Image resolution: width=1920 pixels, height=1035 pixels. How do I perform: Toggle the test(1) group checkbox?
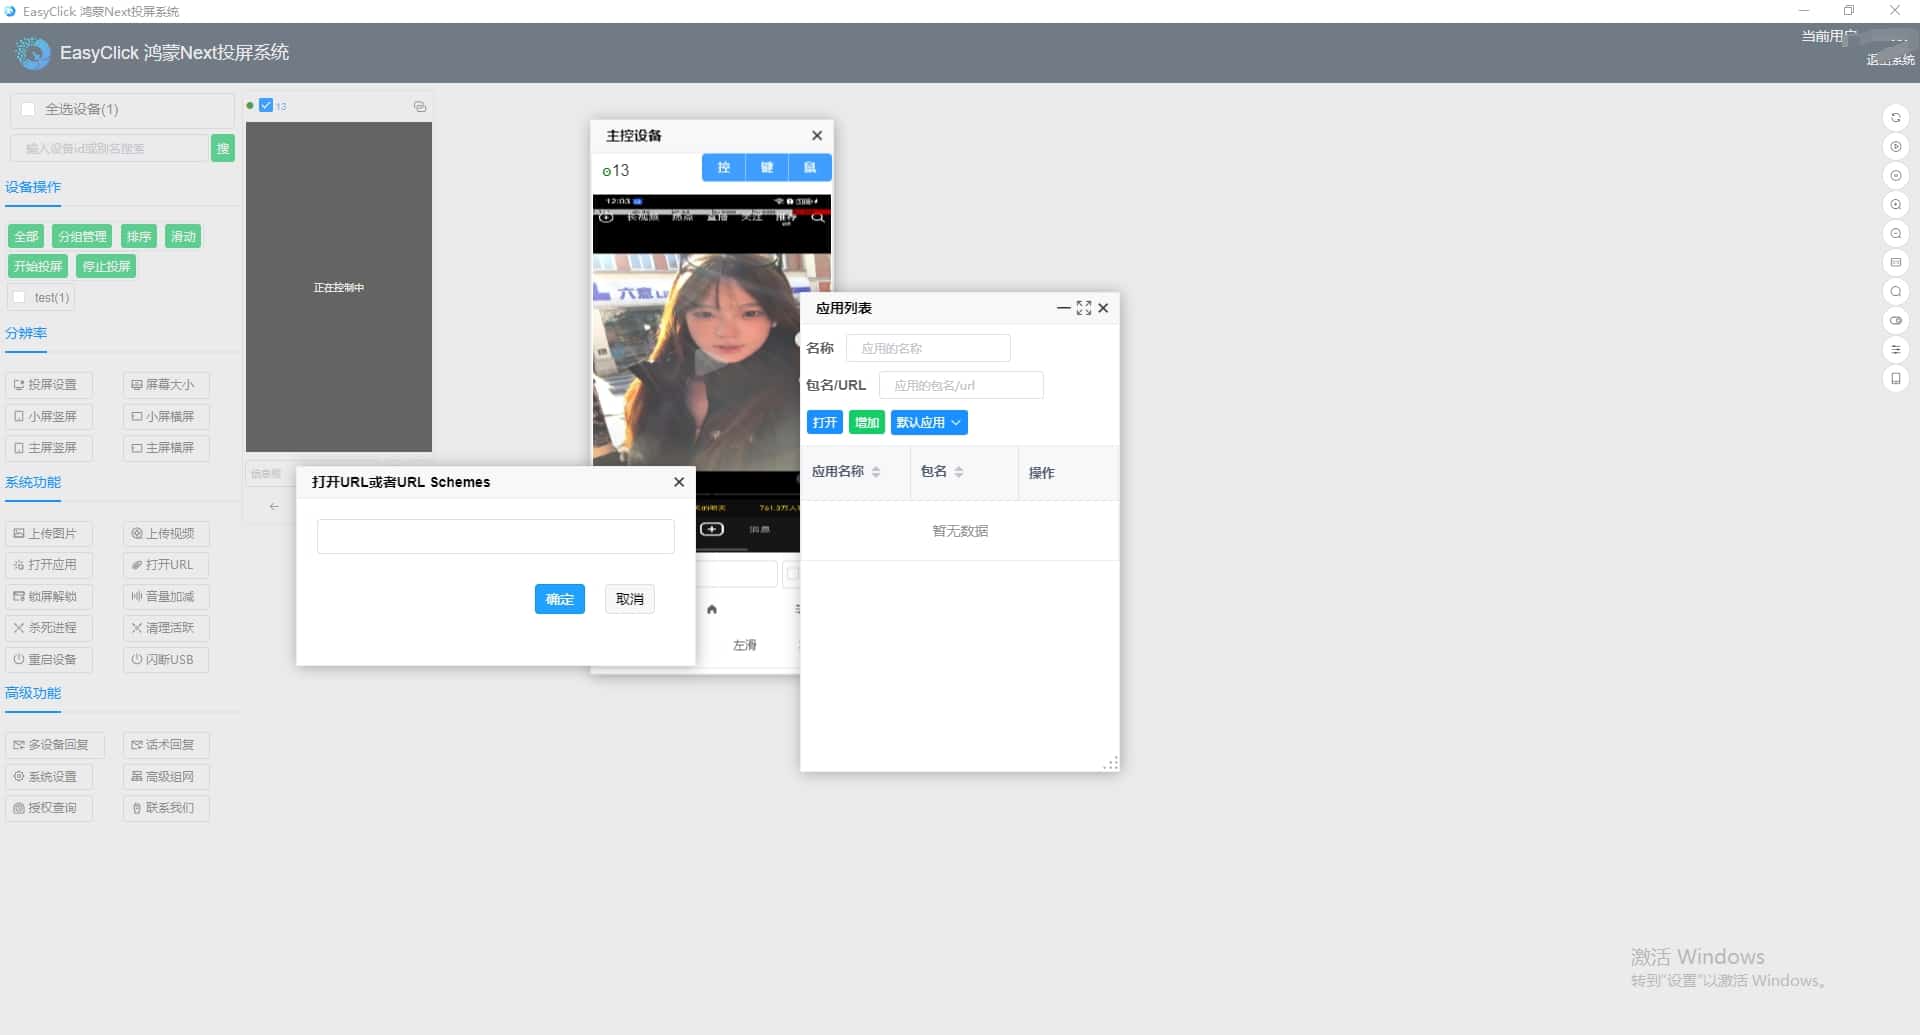point(19,297)
